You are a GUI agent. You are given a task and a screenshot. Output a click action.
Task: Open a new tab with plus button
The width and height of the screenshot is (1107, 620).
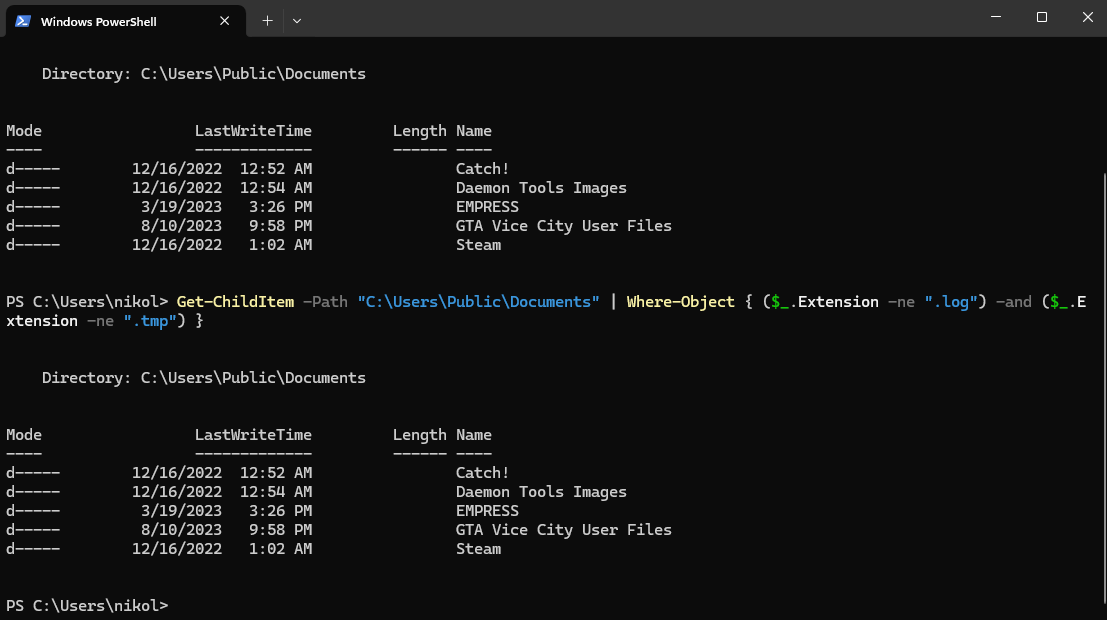click(x=267, y=21)
